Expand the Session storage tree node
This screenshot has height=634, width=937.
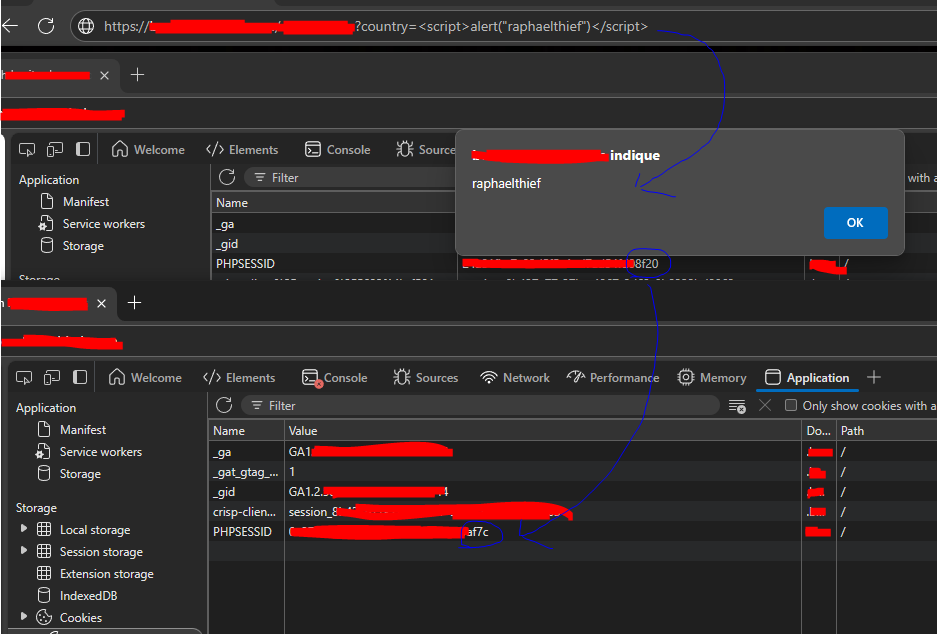click(24, 551)
